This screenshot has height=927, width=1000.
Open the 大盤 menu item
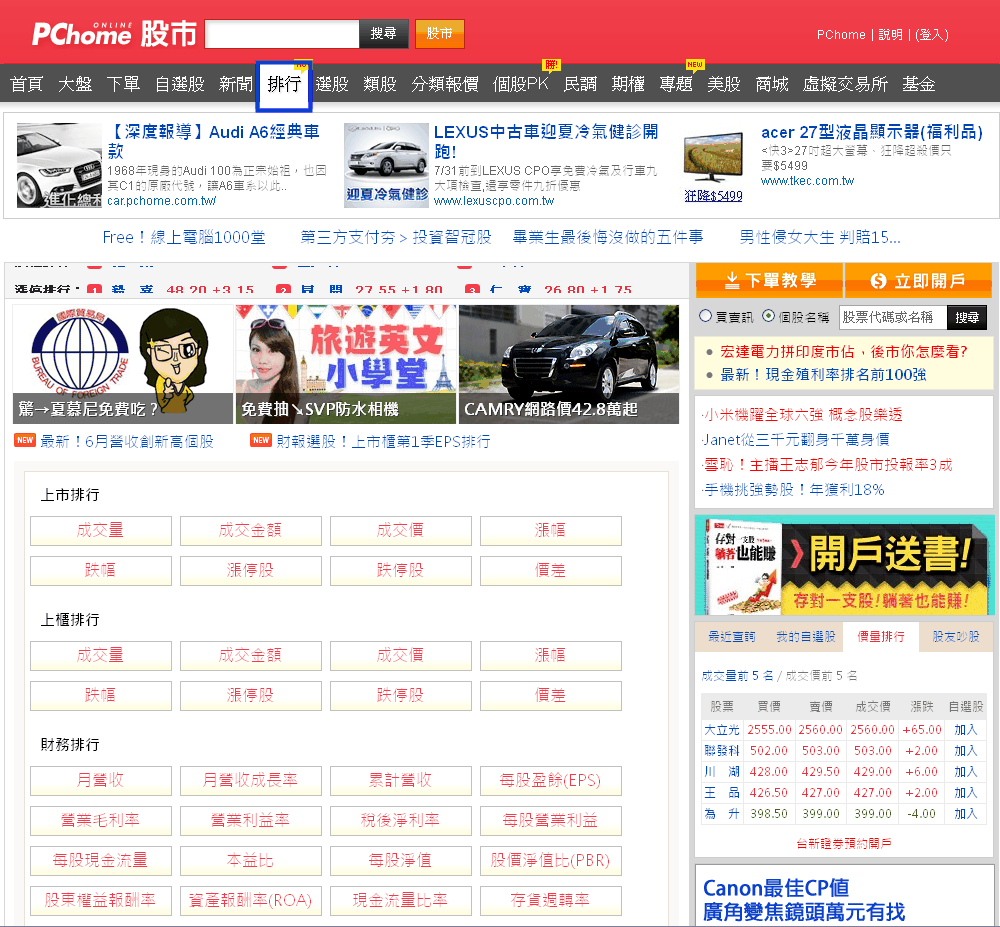[75, 84]
